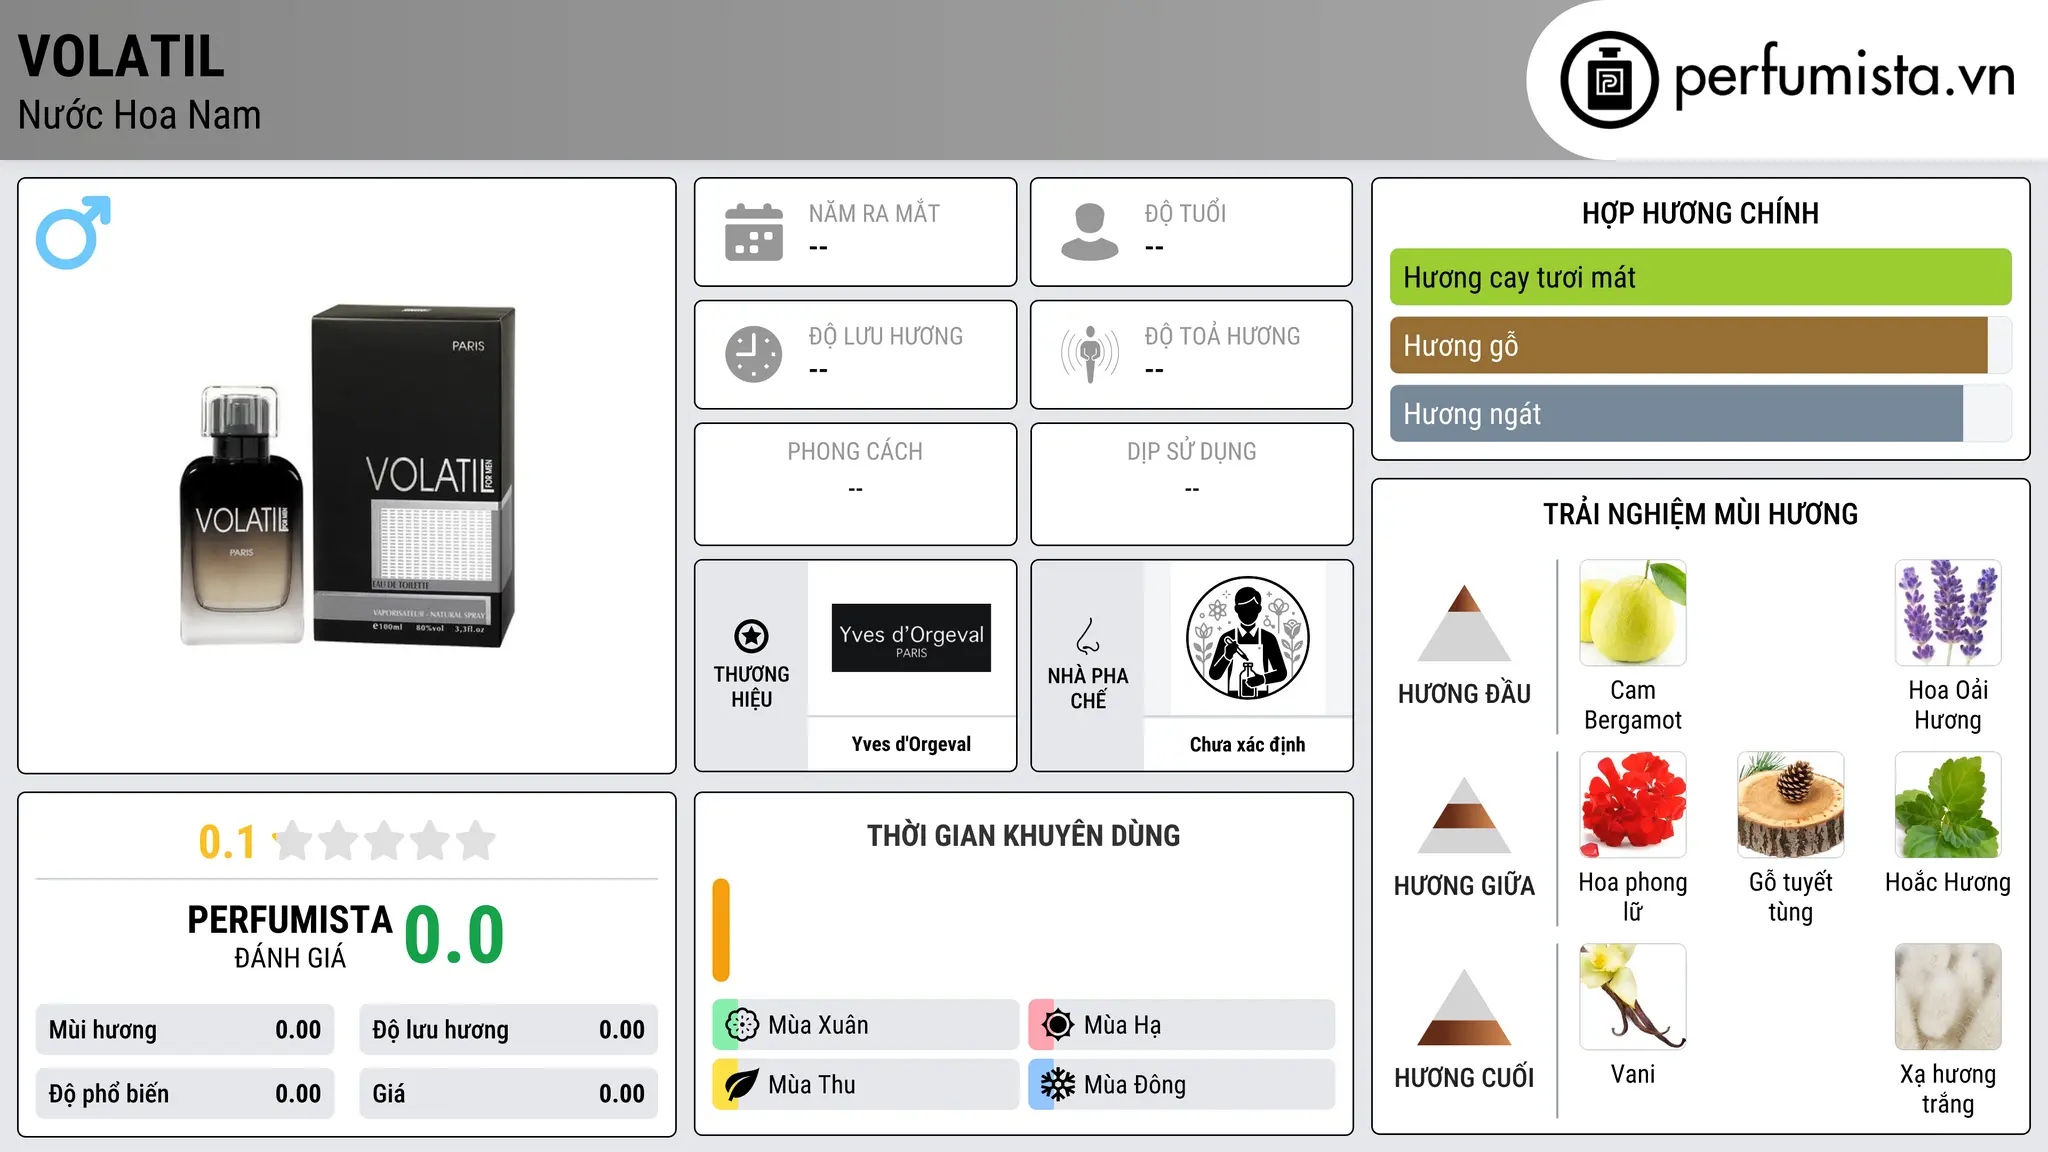Open the Vani vanilla note image

(1633, 997)
